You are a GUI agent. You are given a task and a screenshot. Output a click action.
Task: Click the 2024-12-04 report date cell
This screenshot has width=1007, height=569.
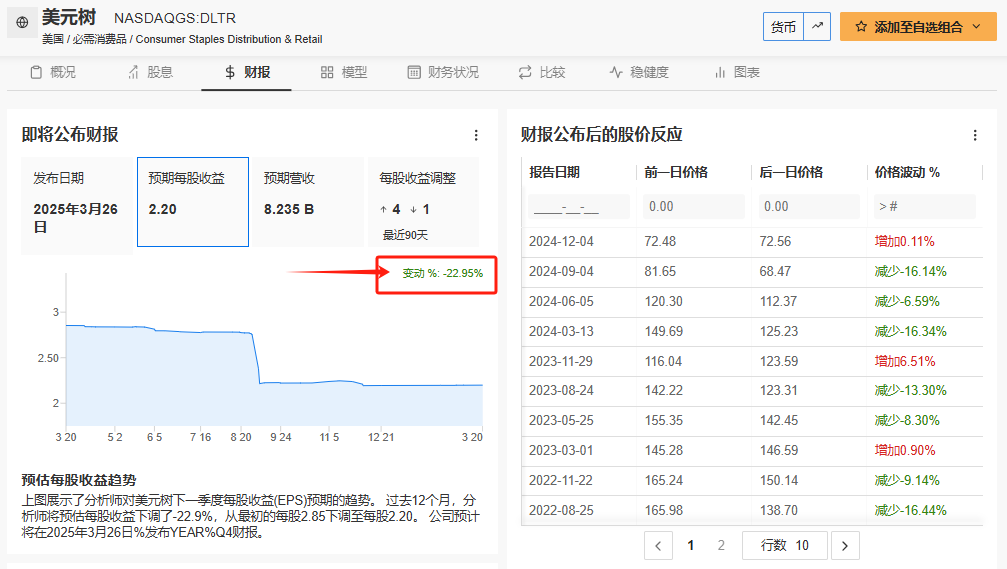pos(561,241)
